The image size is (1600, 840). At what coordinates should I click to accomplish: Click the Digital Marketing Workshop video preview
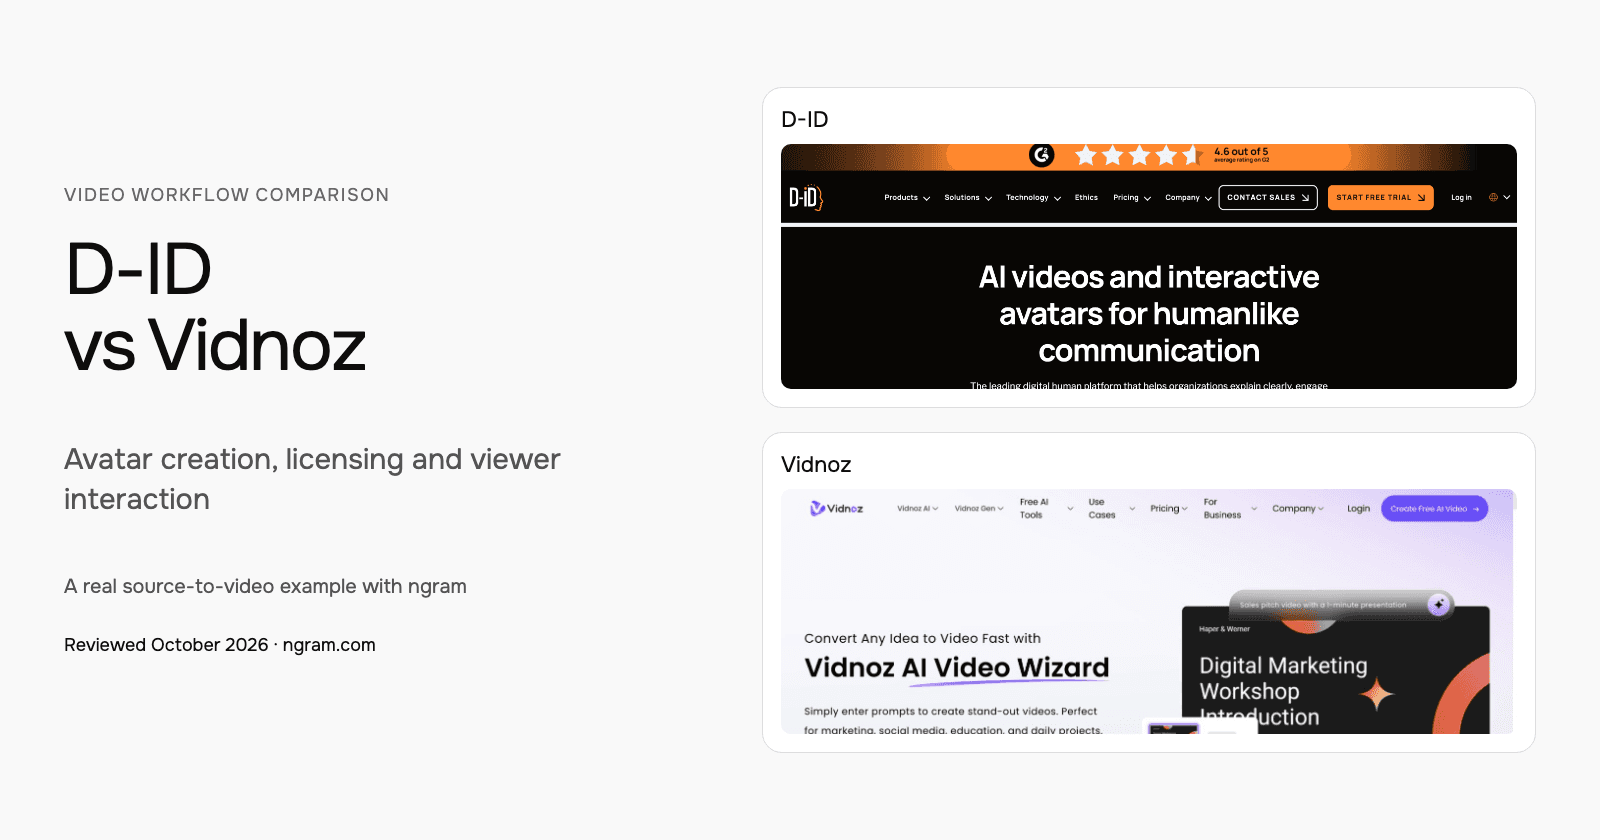click(x=1336, y=670)
